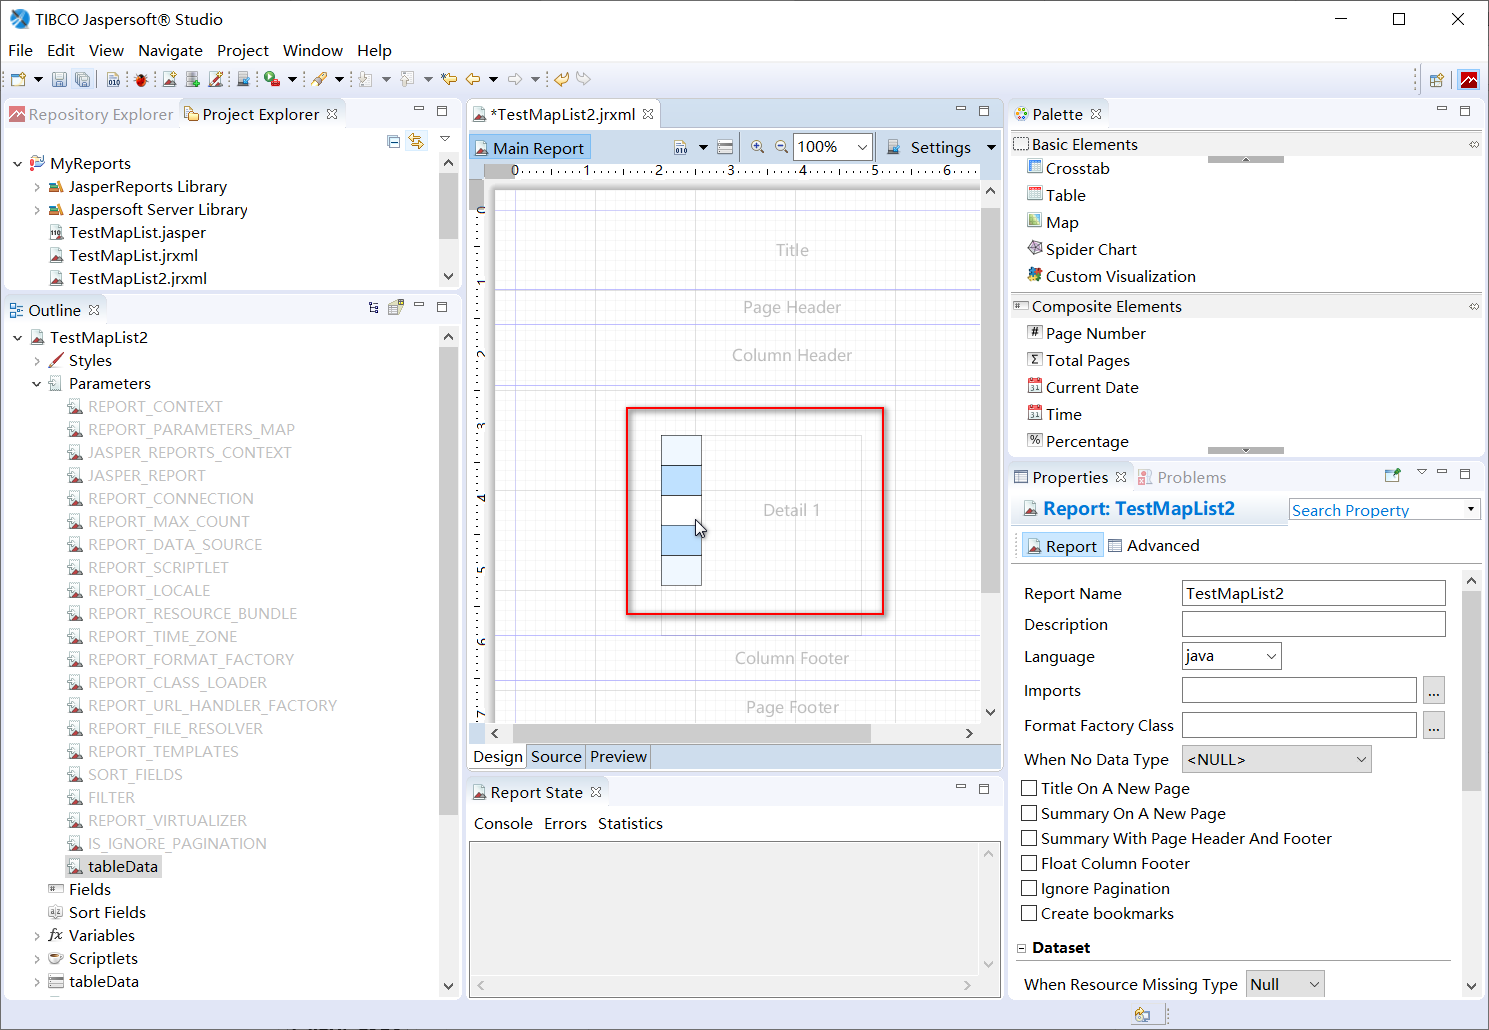
Task: Click the red bug Debug icon
Action: coord(141,79)
